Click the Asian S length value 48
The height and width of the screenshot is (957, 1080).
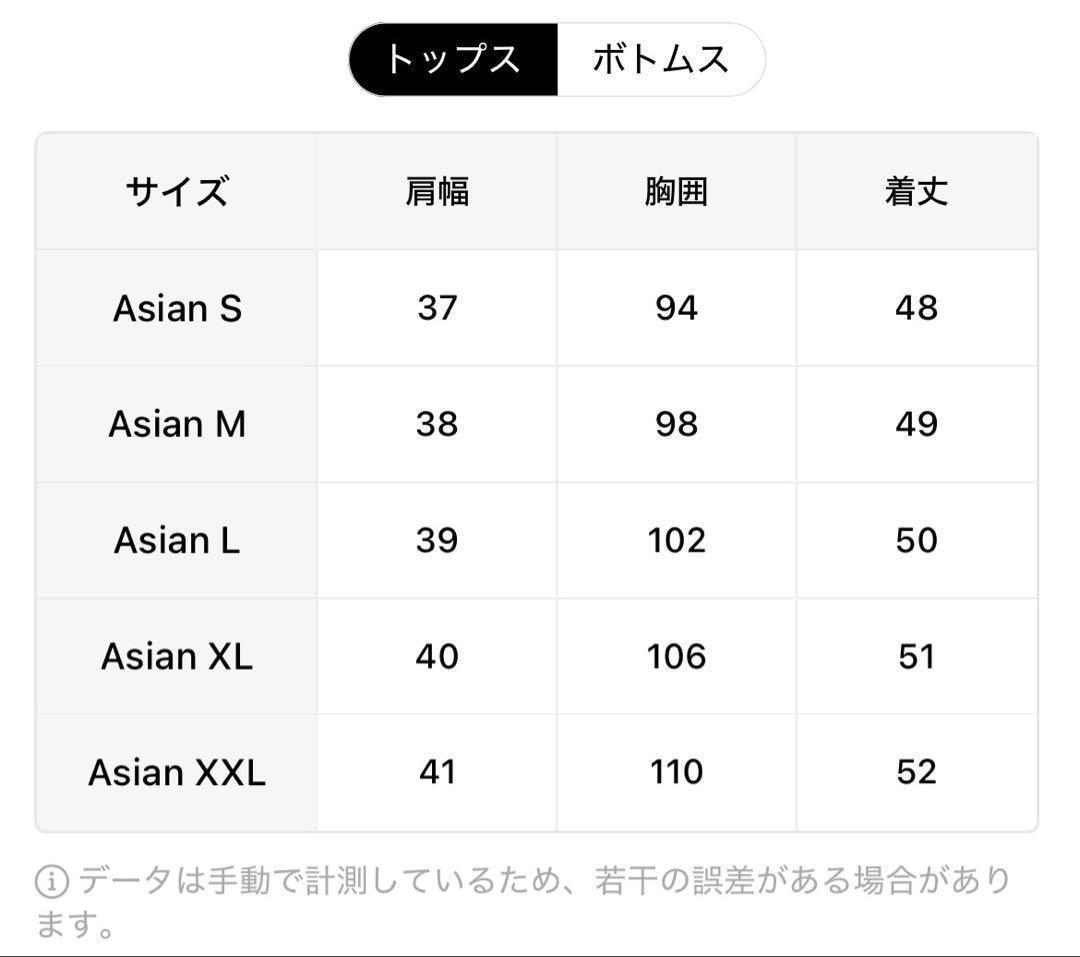[916, 308]
